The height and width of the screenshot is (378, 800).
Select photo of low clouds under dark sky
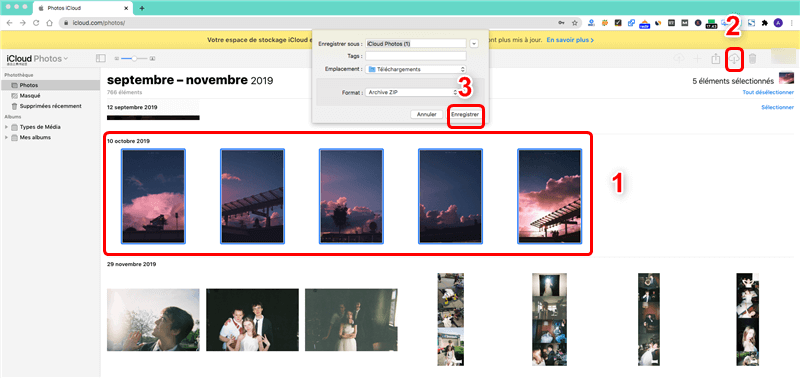[450, 196]
